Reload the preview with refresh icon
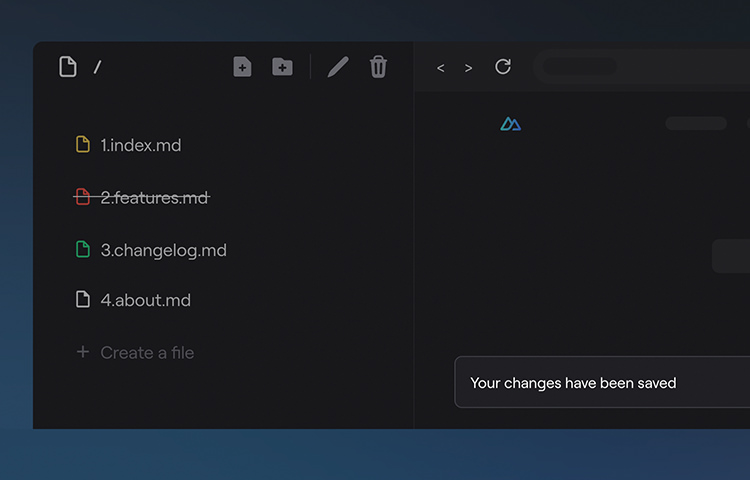 pyautogui.click(x=503, y=66)
